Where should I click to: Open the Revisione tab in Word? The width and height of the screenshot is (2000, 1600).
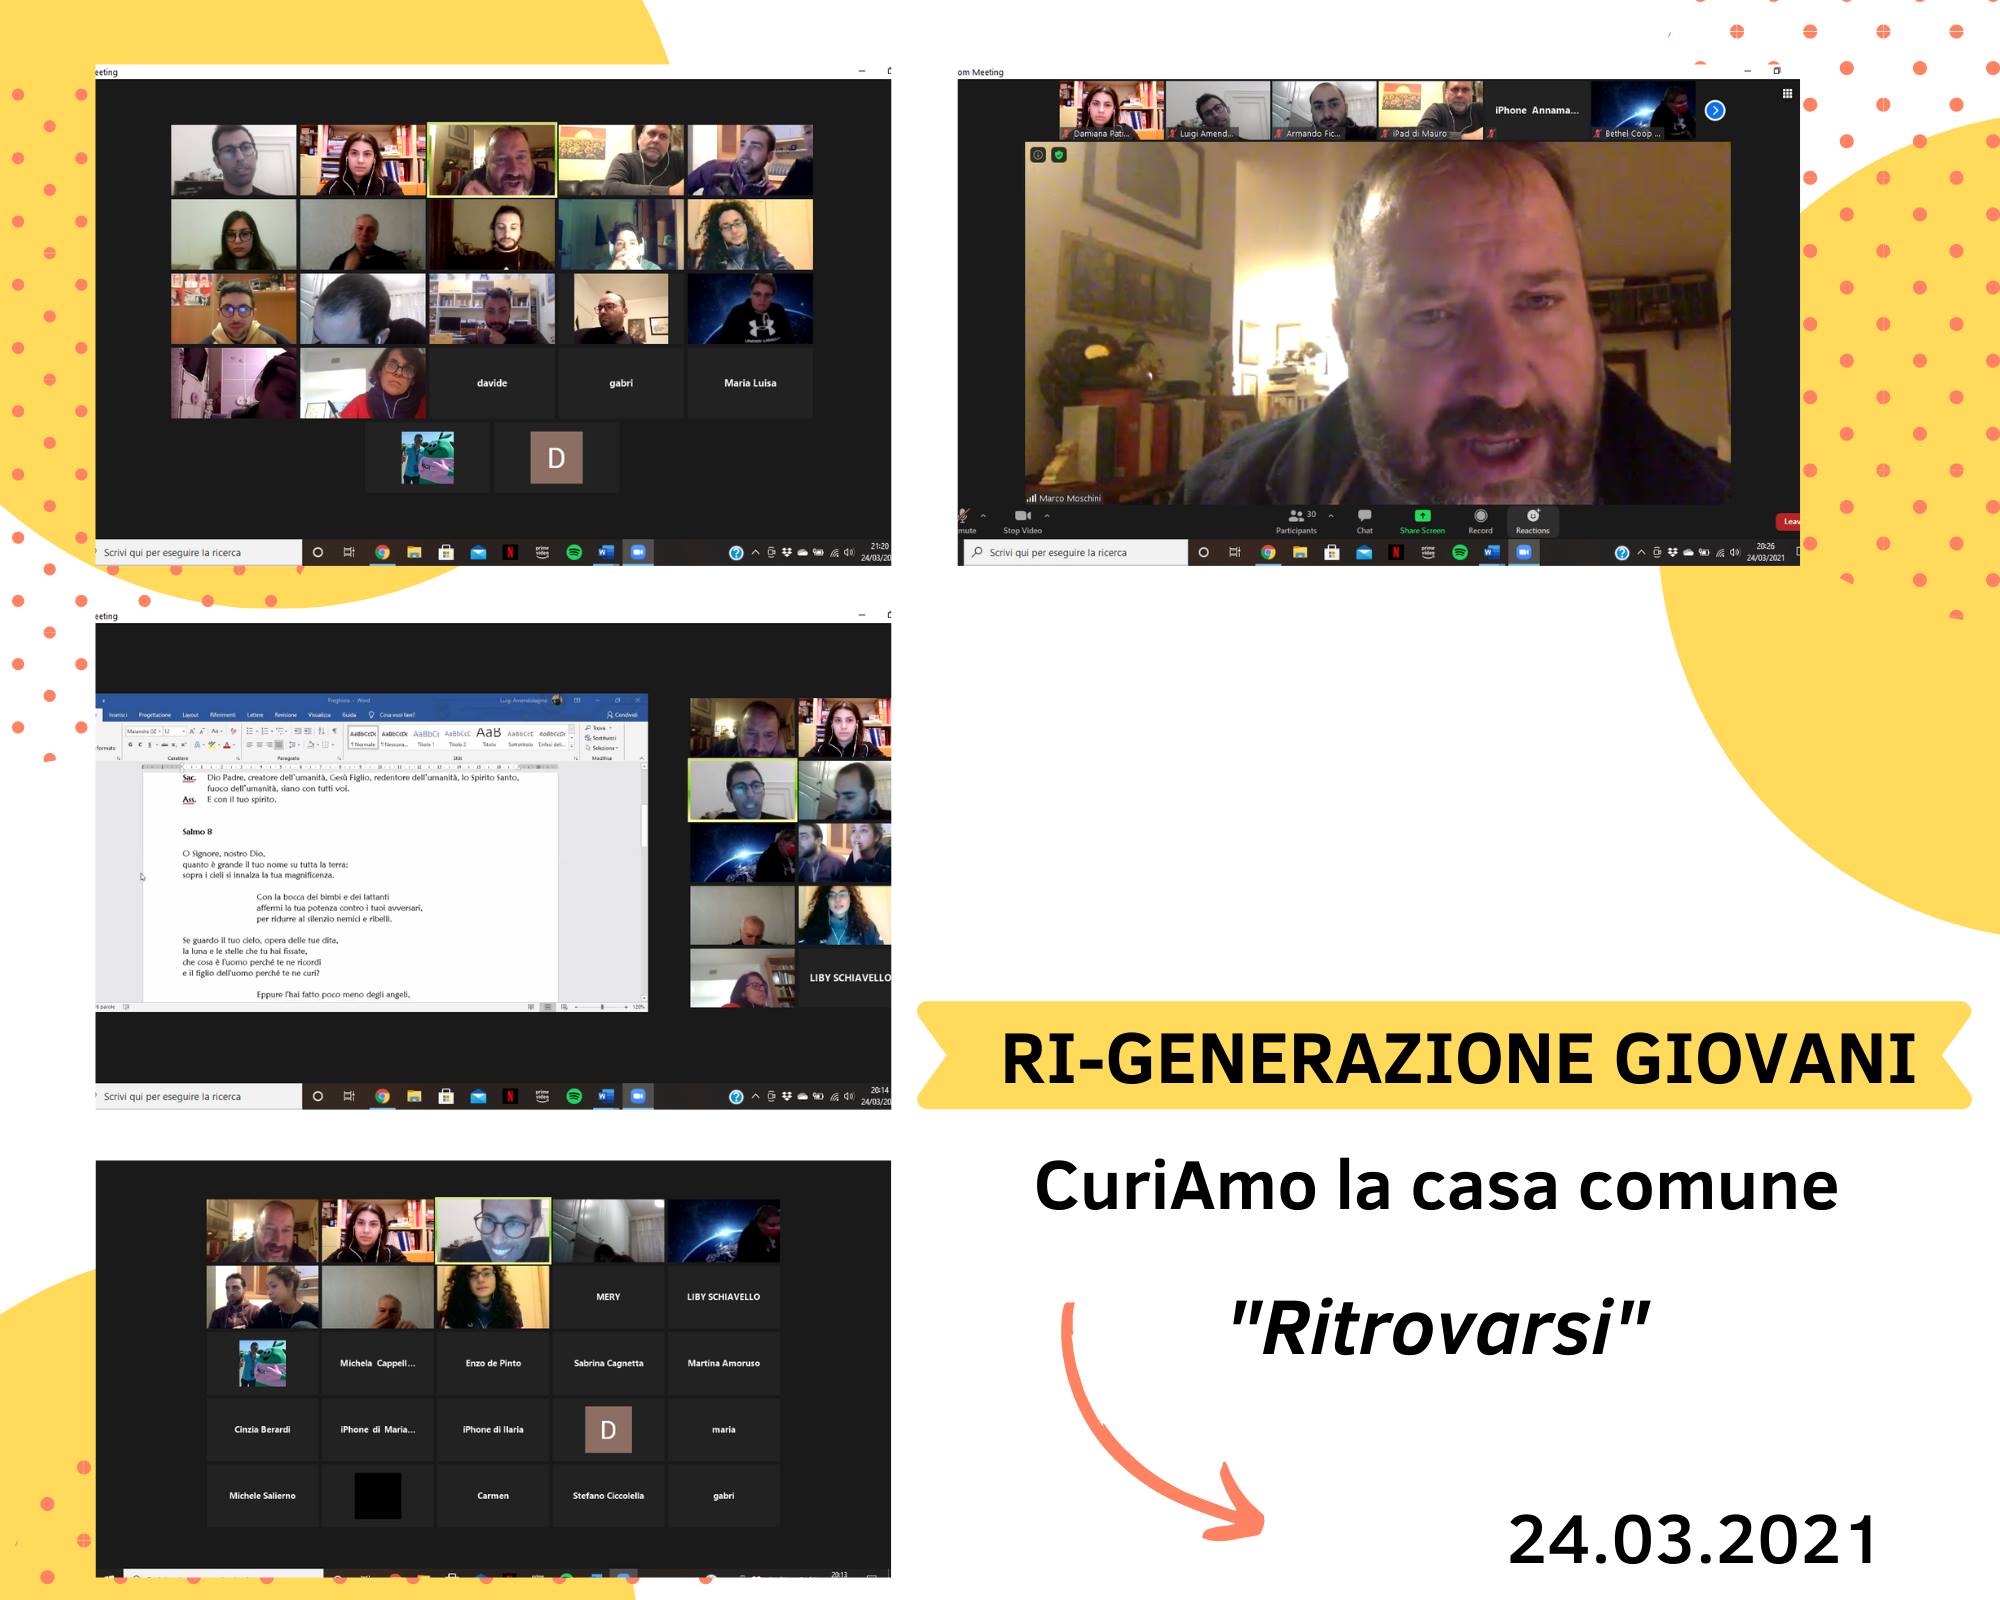click(x=286, y=715)
